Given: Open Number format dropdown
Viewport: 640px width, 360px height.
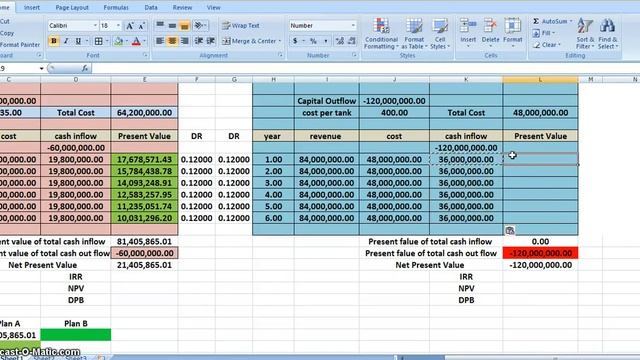Looking at the screenshot, I should (x=353, y=26).
